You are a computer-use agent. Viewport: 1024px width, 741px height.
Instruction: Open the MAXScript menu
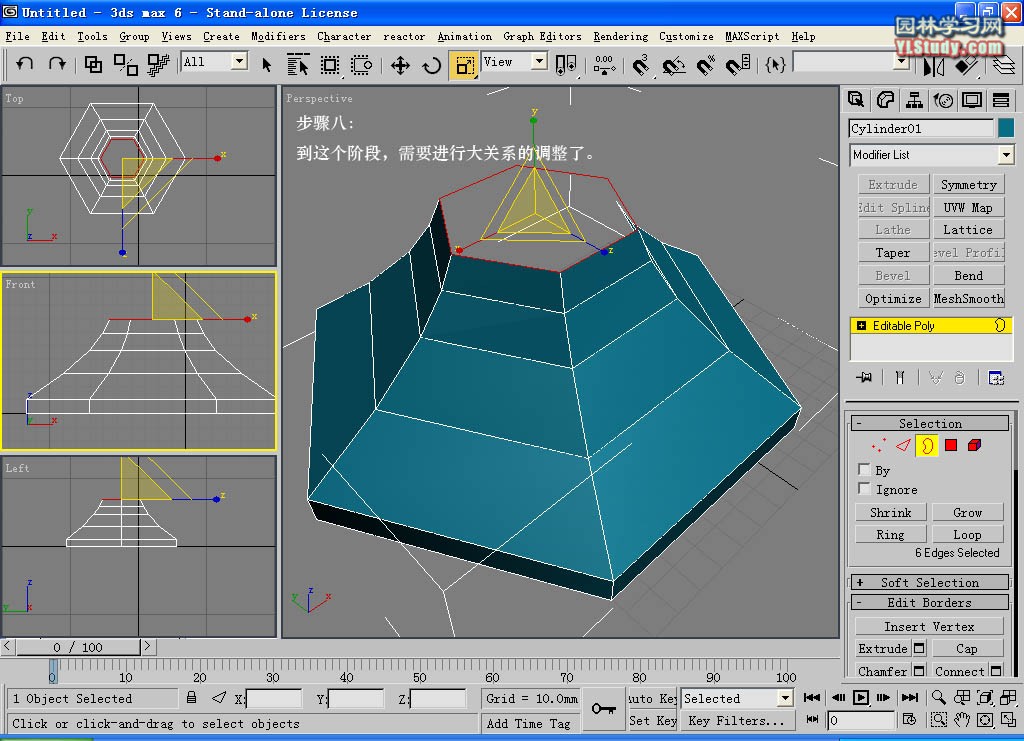(752, 37)
